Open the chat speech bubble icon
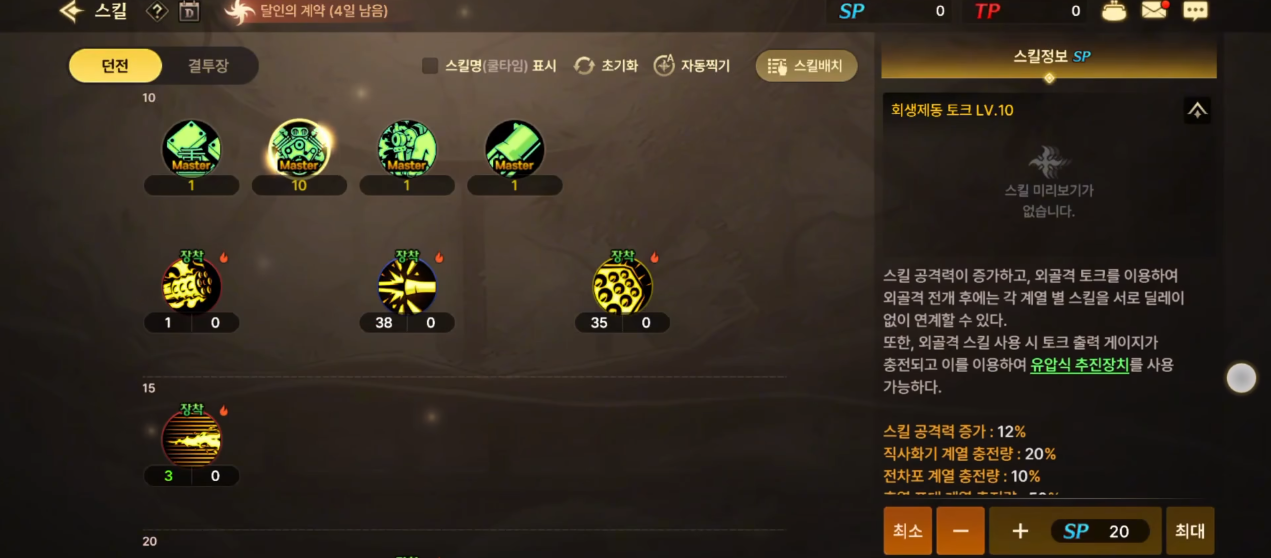 pos(1195,11)
